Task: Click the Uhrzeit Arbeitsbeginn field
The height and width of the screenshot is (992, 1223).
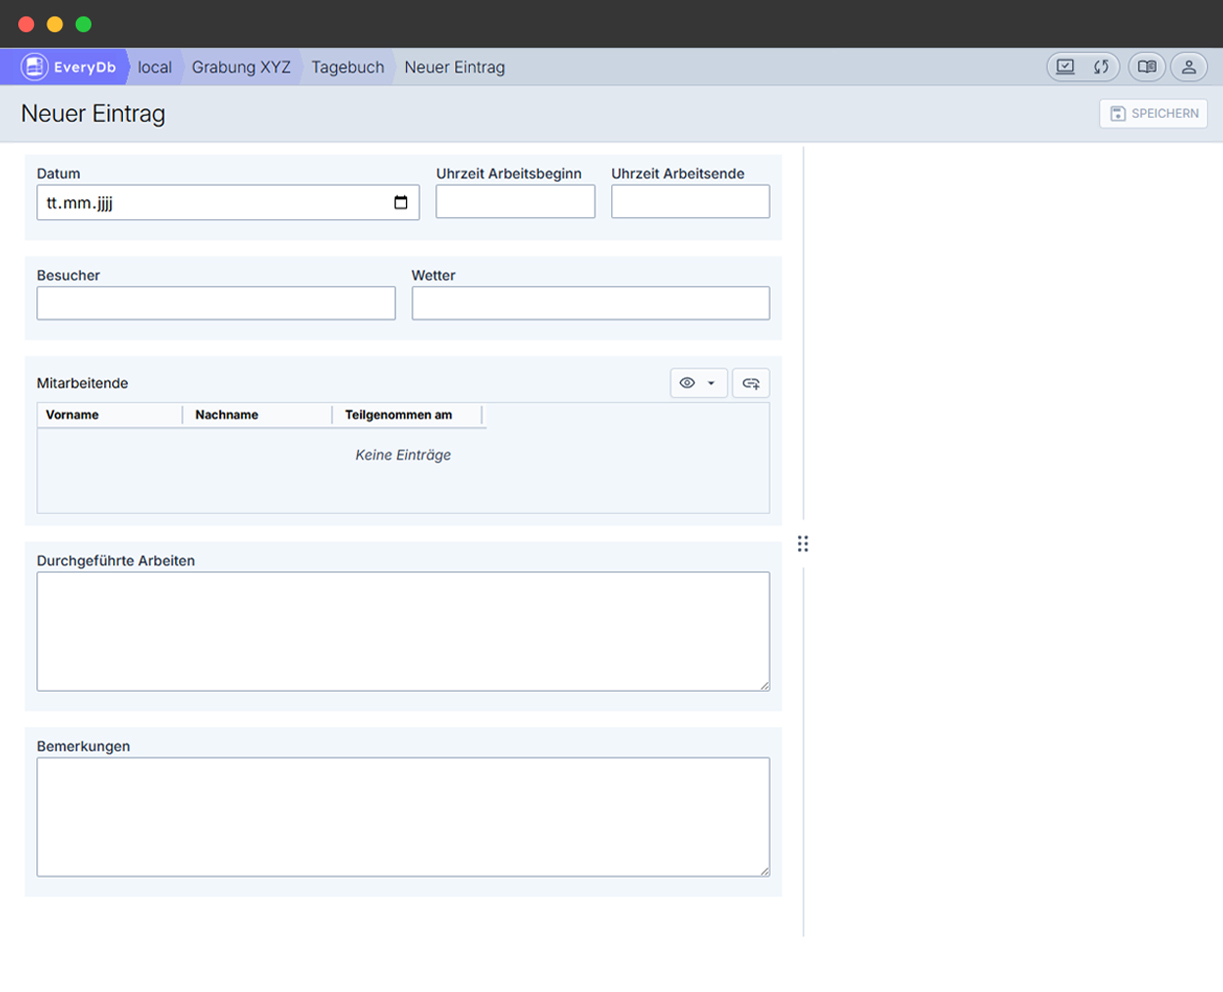Action: click(515, 201)
